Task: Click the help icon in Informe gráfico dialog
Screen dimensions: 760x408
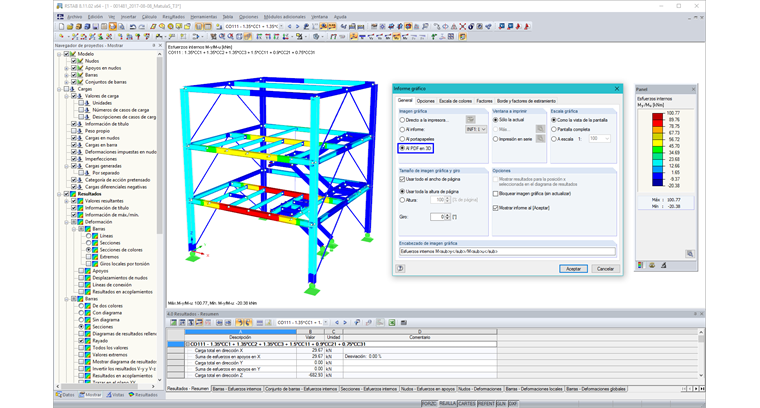Action: tap(400, 268)
